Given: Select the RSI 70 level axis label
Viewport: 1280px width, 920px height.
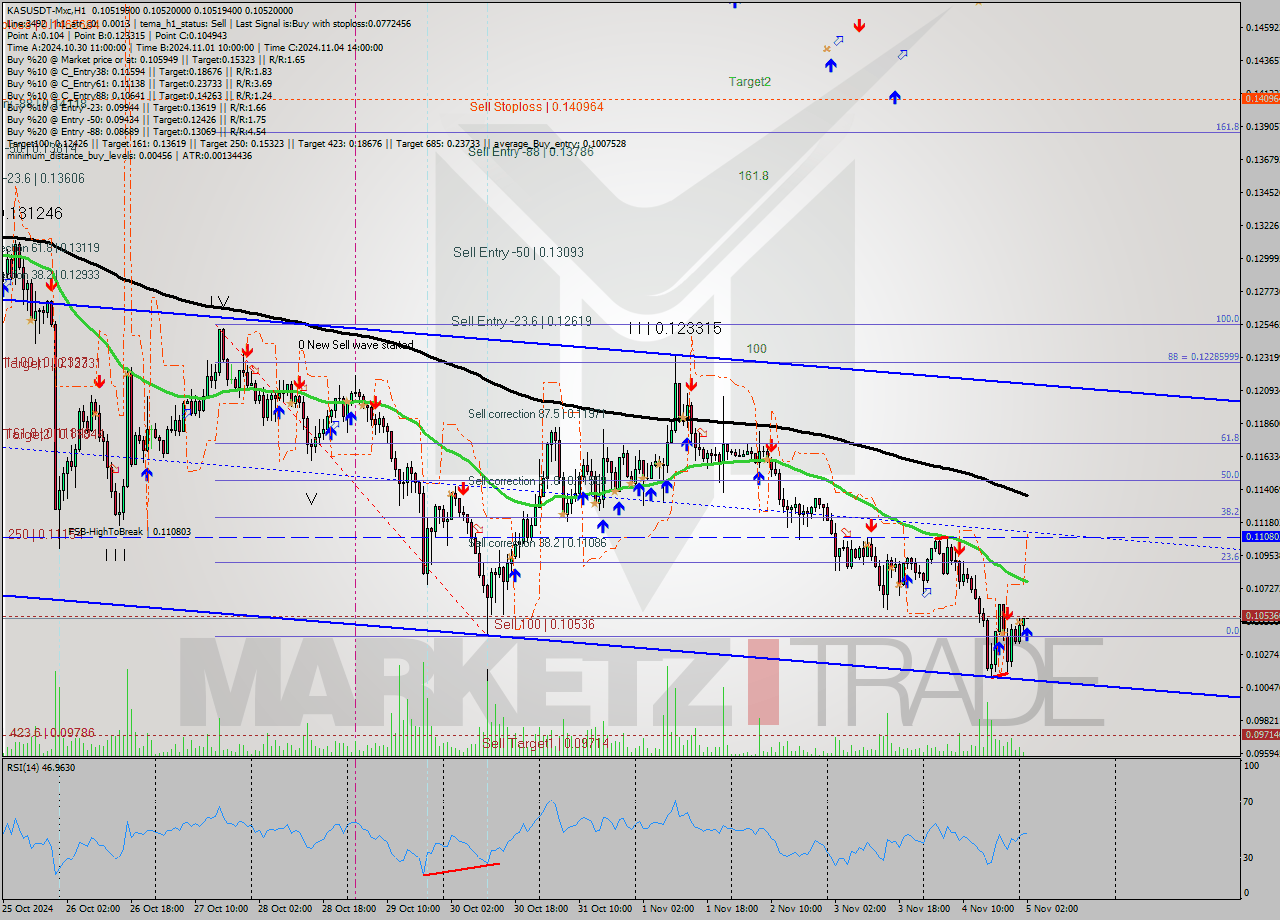Looking at the screenshot, I should (x=1250, y=802).
